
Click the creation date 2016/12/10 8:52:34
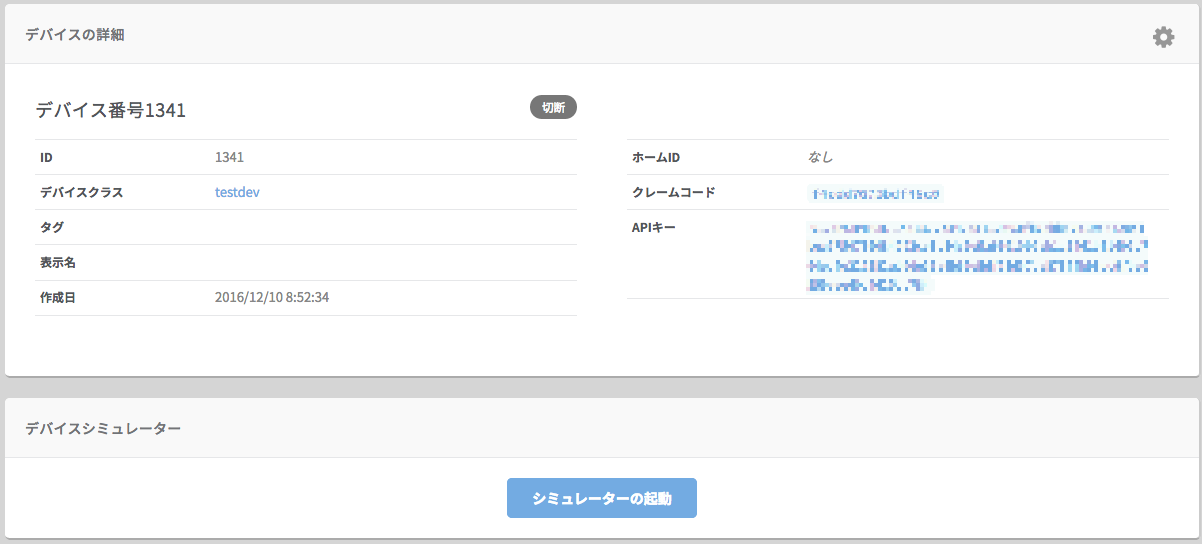pyautogui.click(x=272, y=298)
